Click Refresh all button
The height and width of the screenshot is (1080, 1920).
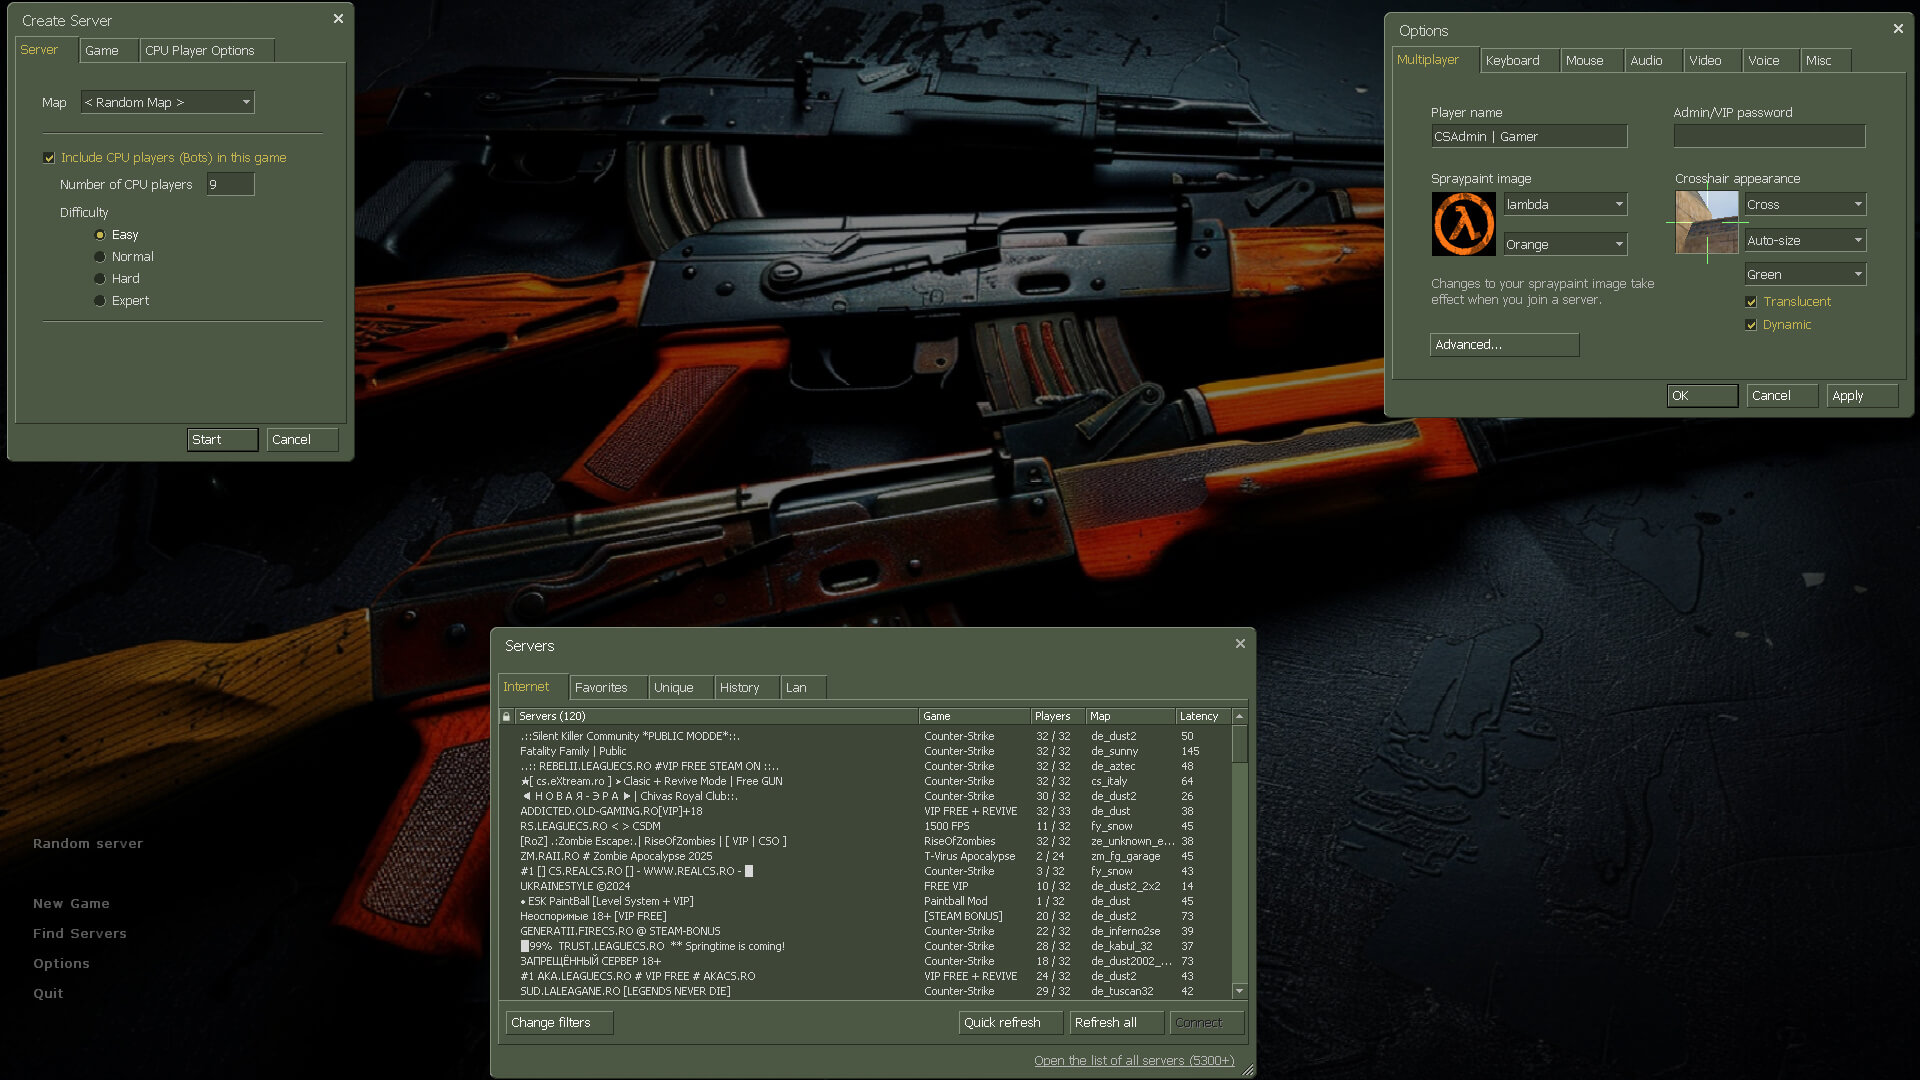tap(1117, 1022)
